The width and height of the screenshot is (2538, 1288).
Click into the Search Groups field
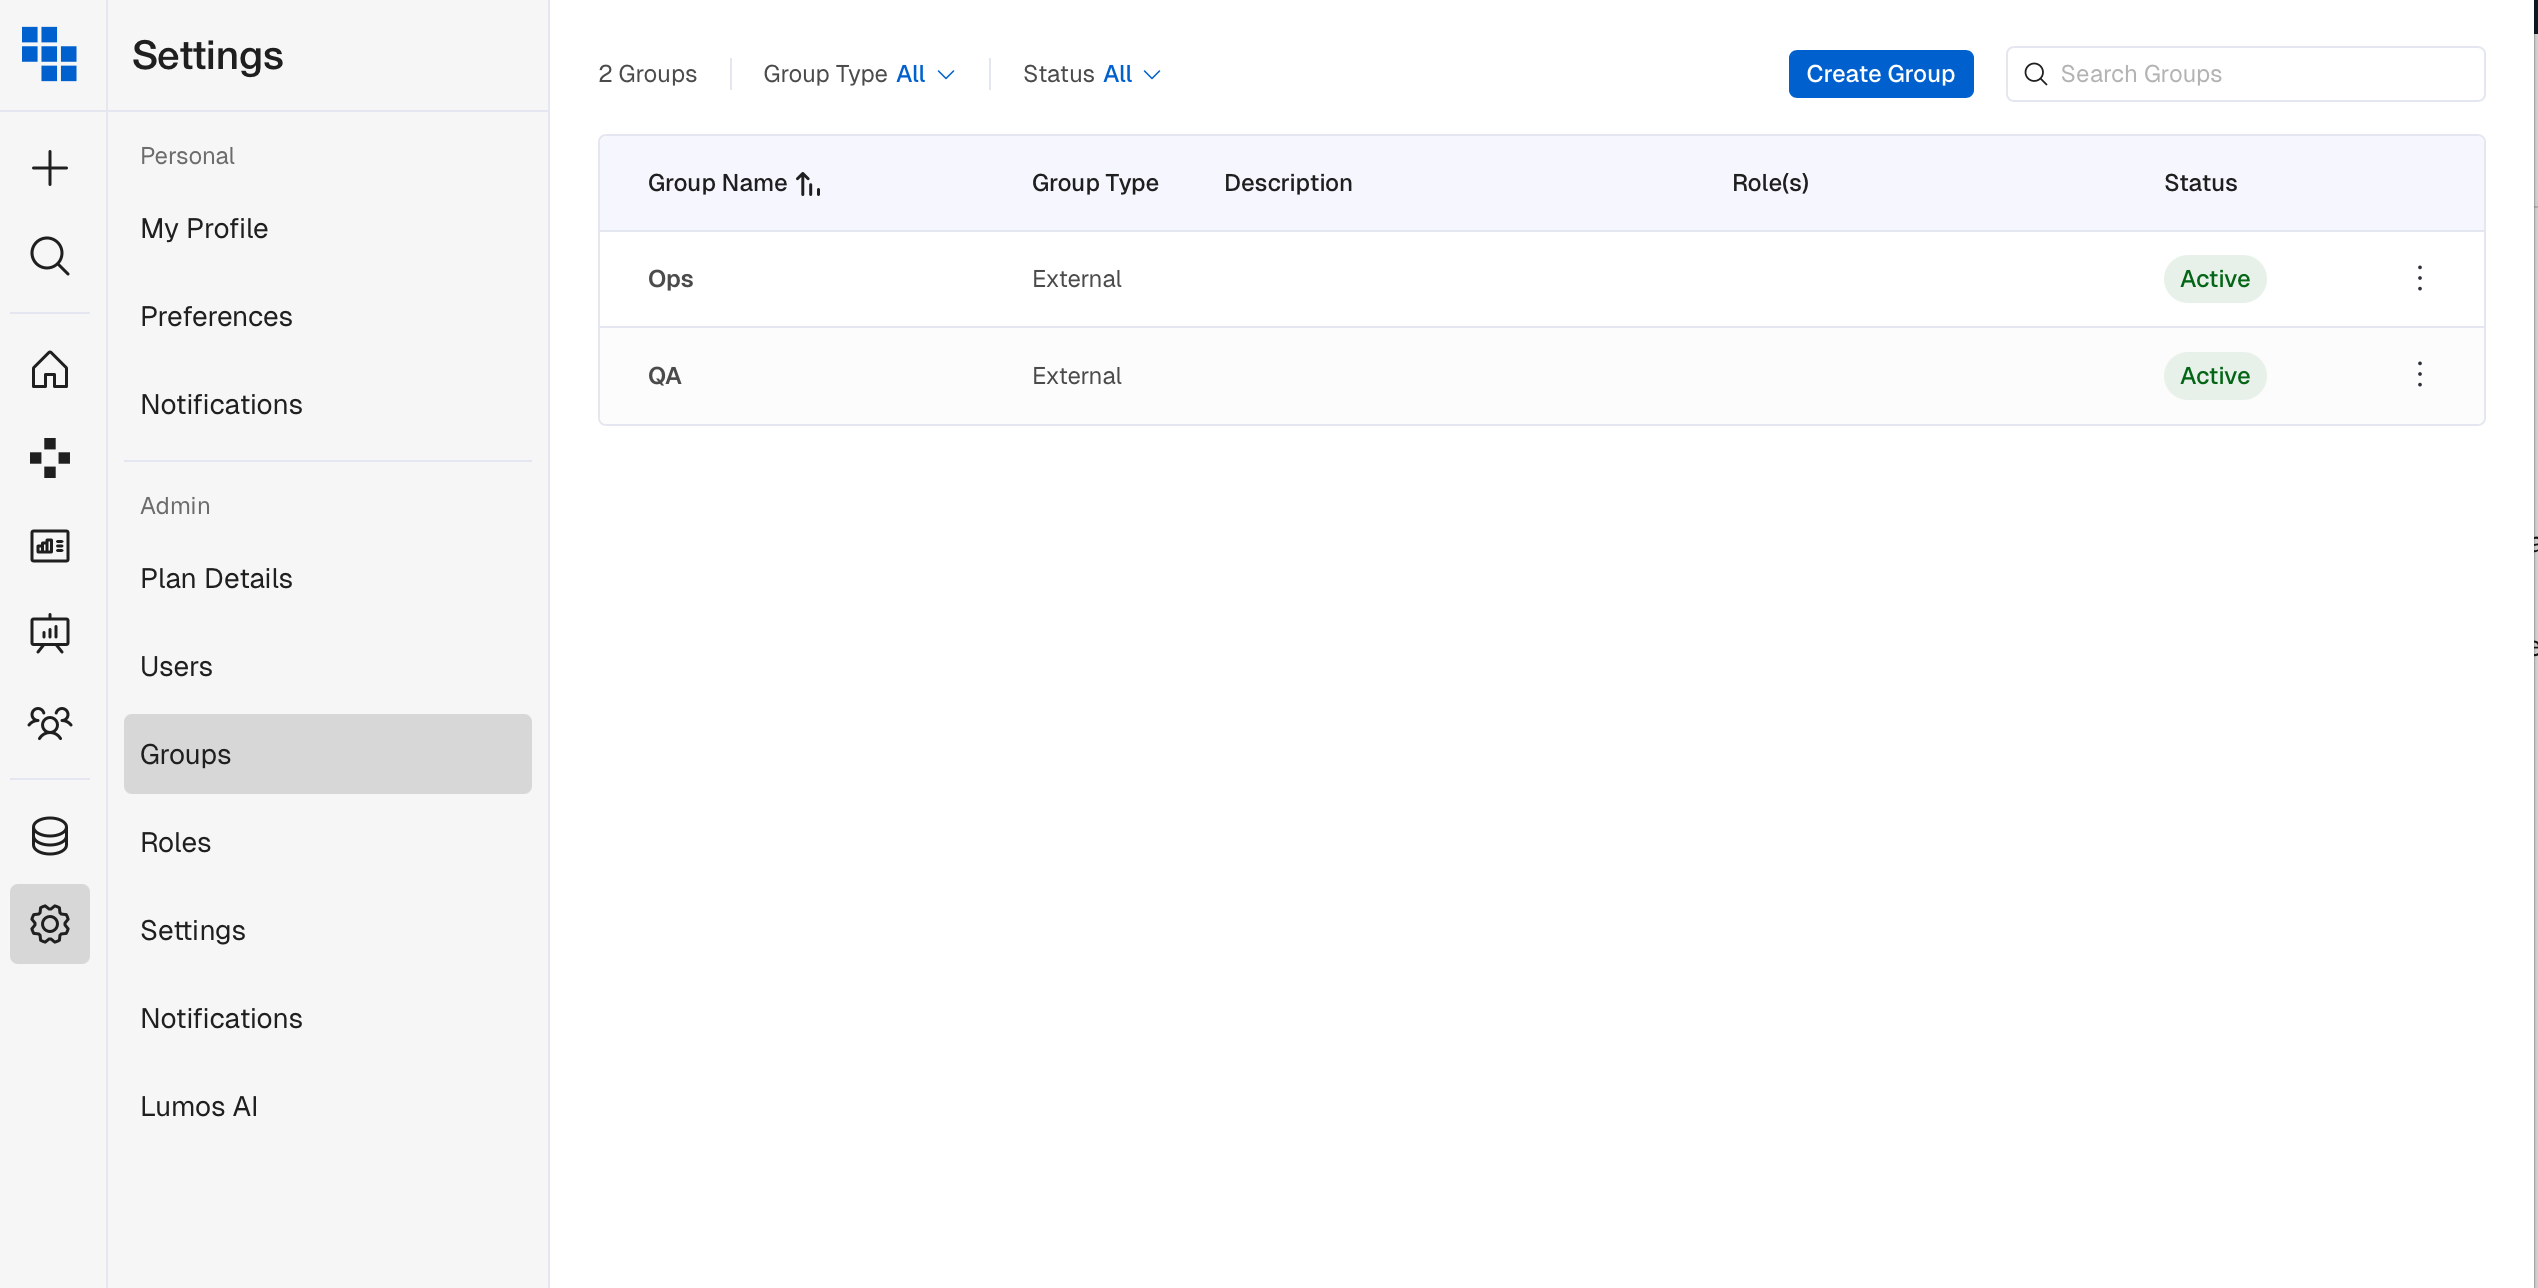click(x=2260, y=74)
